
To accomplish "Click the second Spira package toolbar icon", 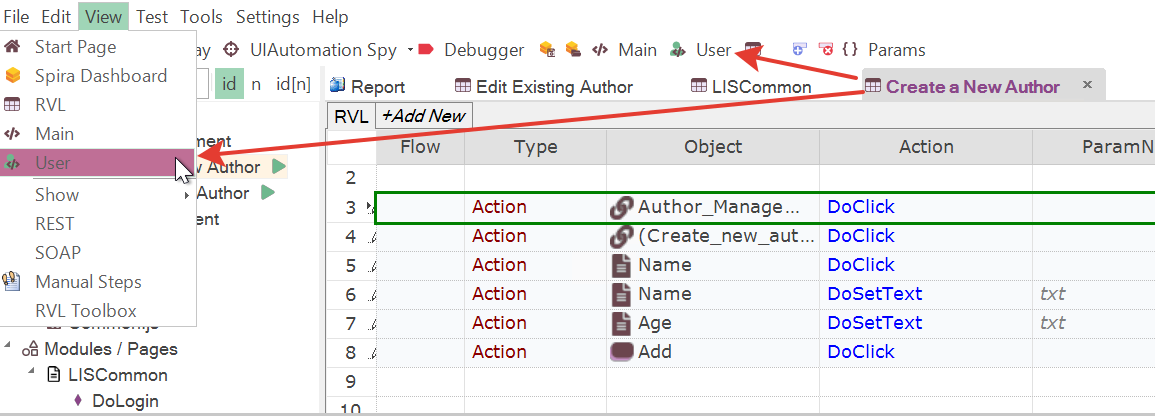I will 573,49.
